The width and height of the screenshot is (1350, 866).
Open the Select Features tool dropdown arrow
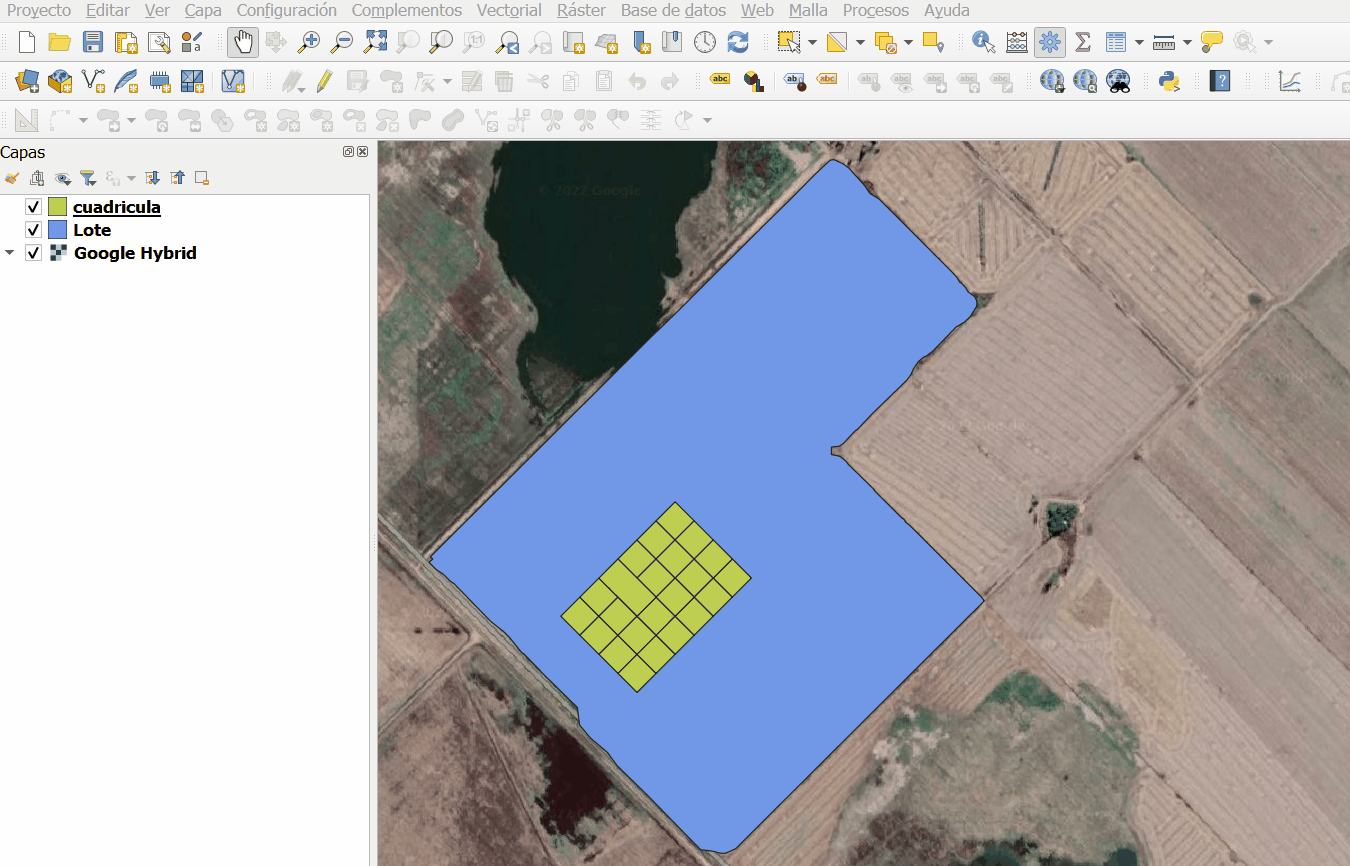pyautogui.click(x=812, y=42)
